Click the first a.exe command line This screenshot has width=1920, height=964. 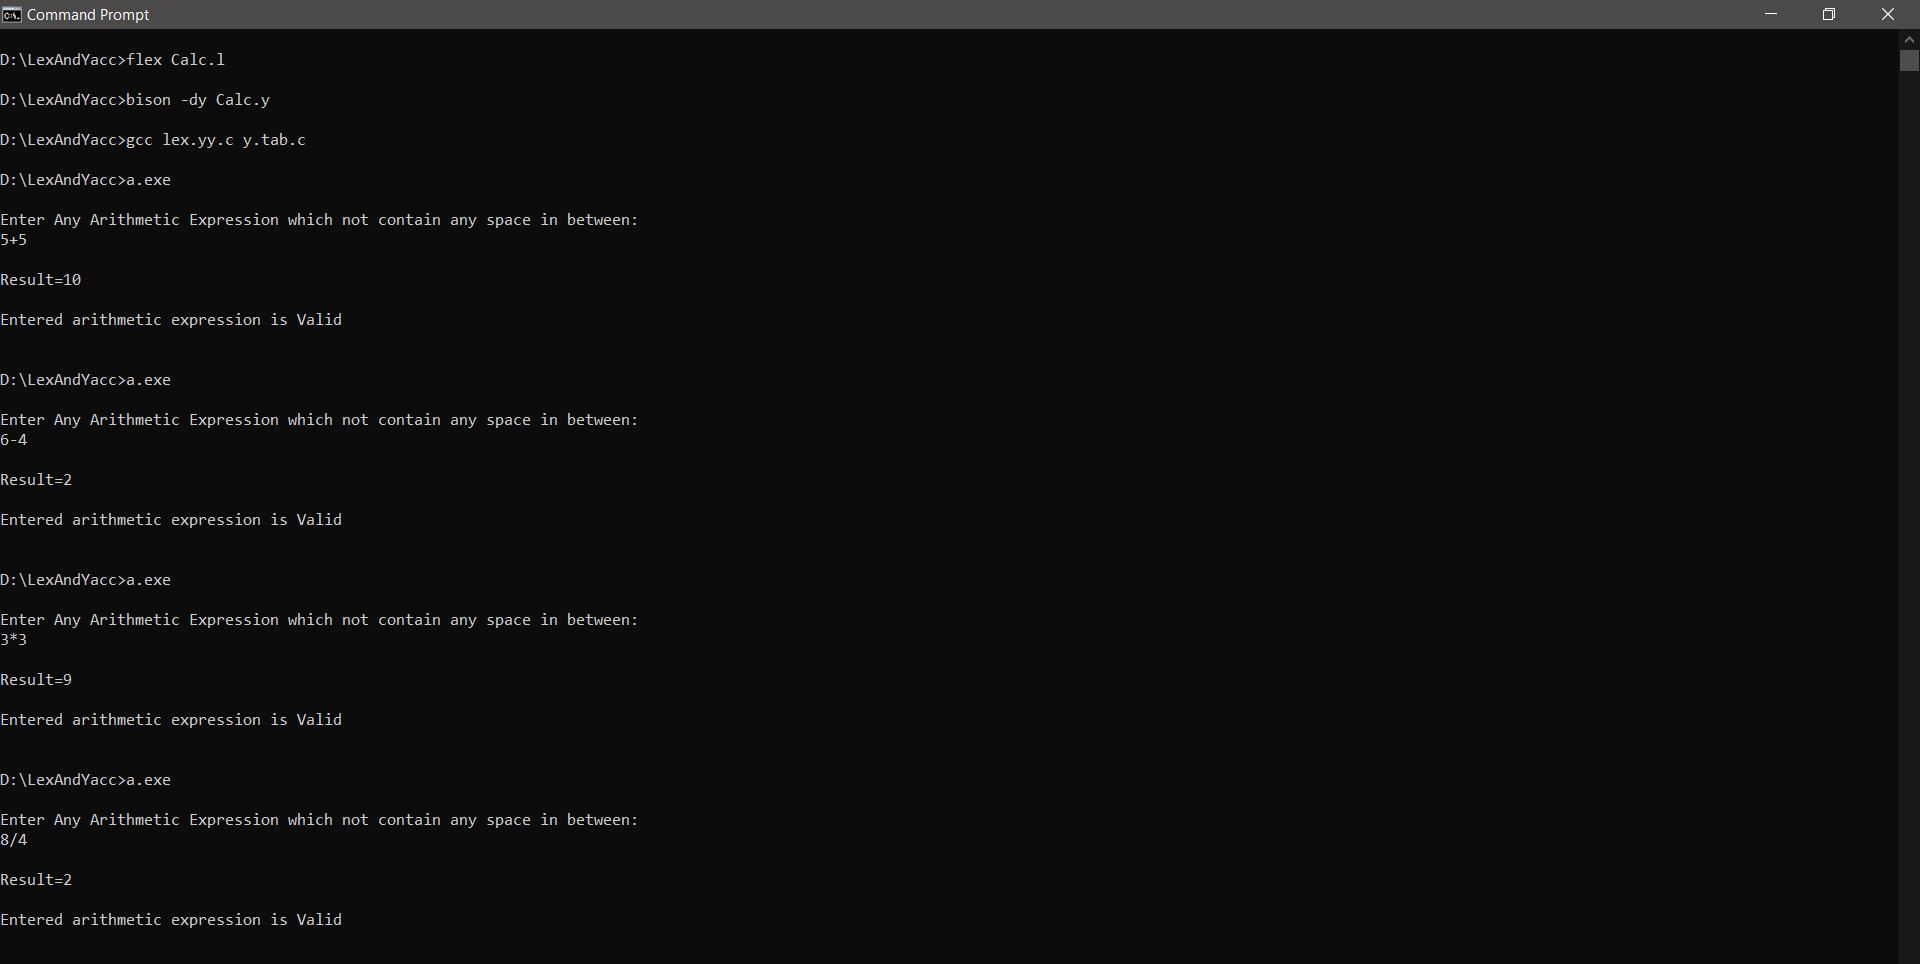85,180
